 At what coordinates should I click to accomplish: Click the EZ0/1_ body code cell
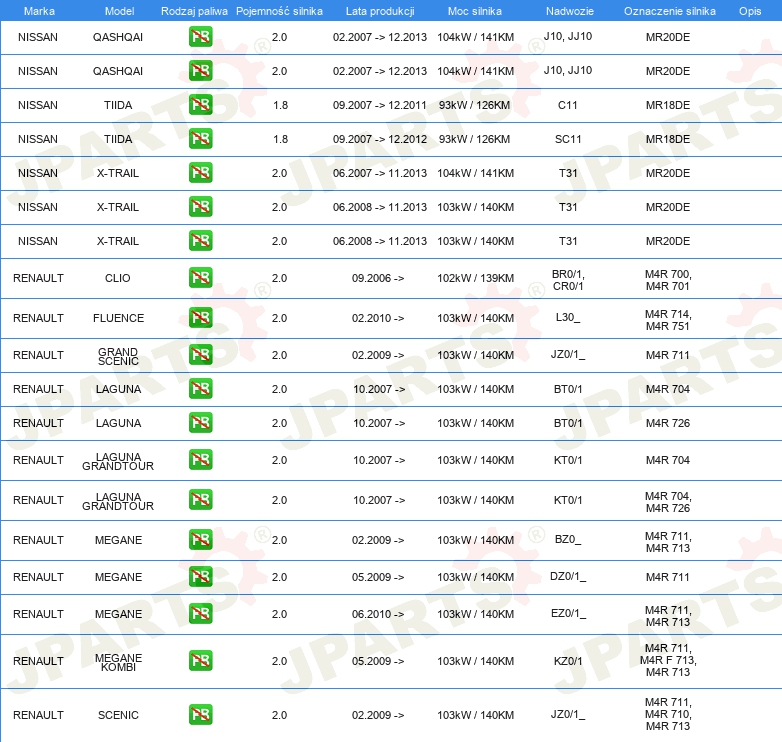tap(568, 613)
